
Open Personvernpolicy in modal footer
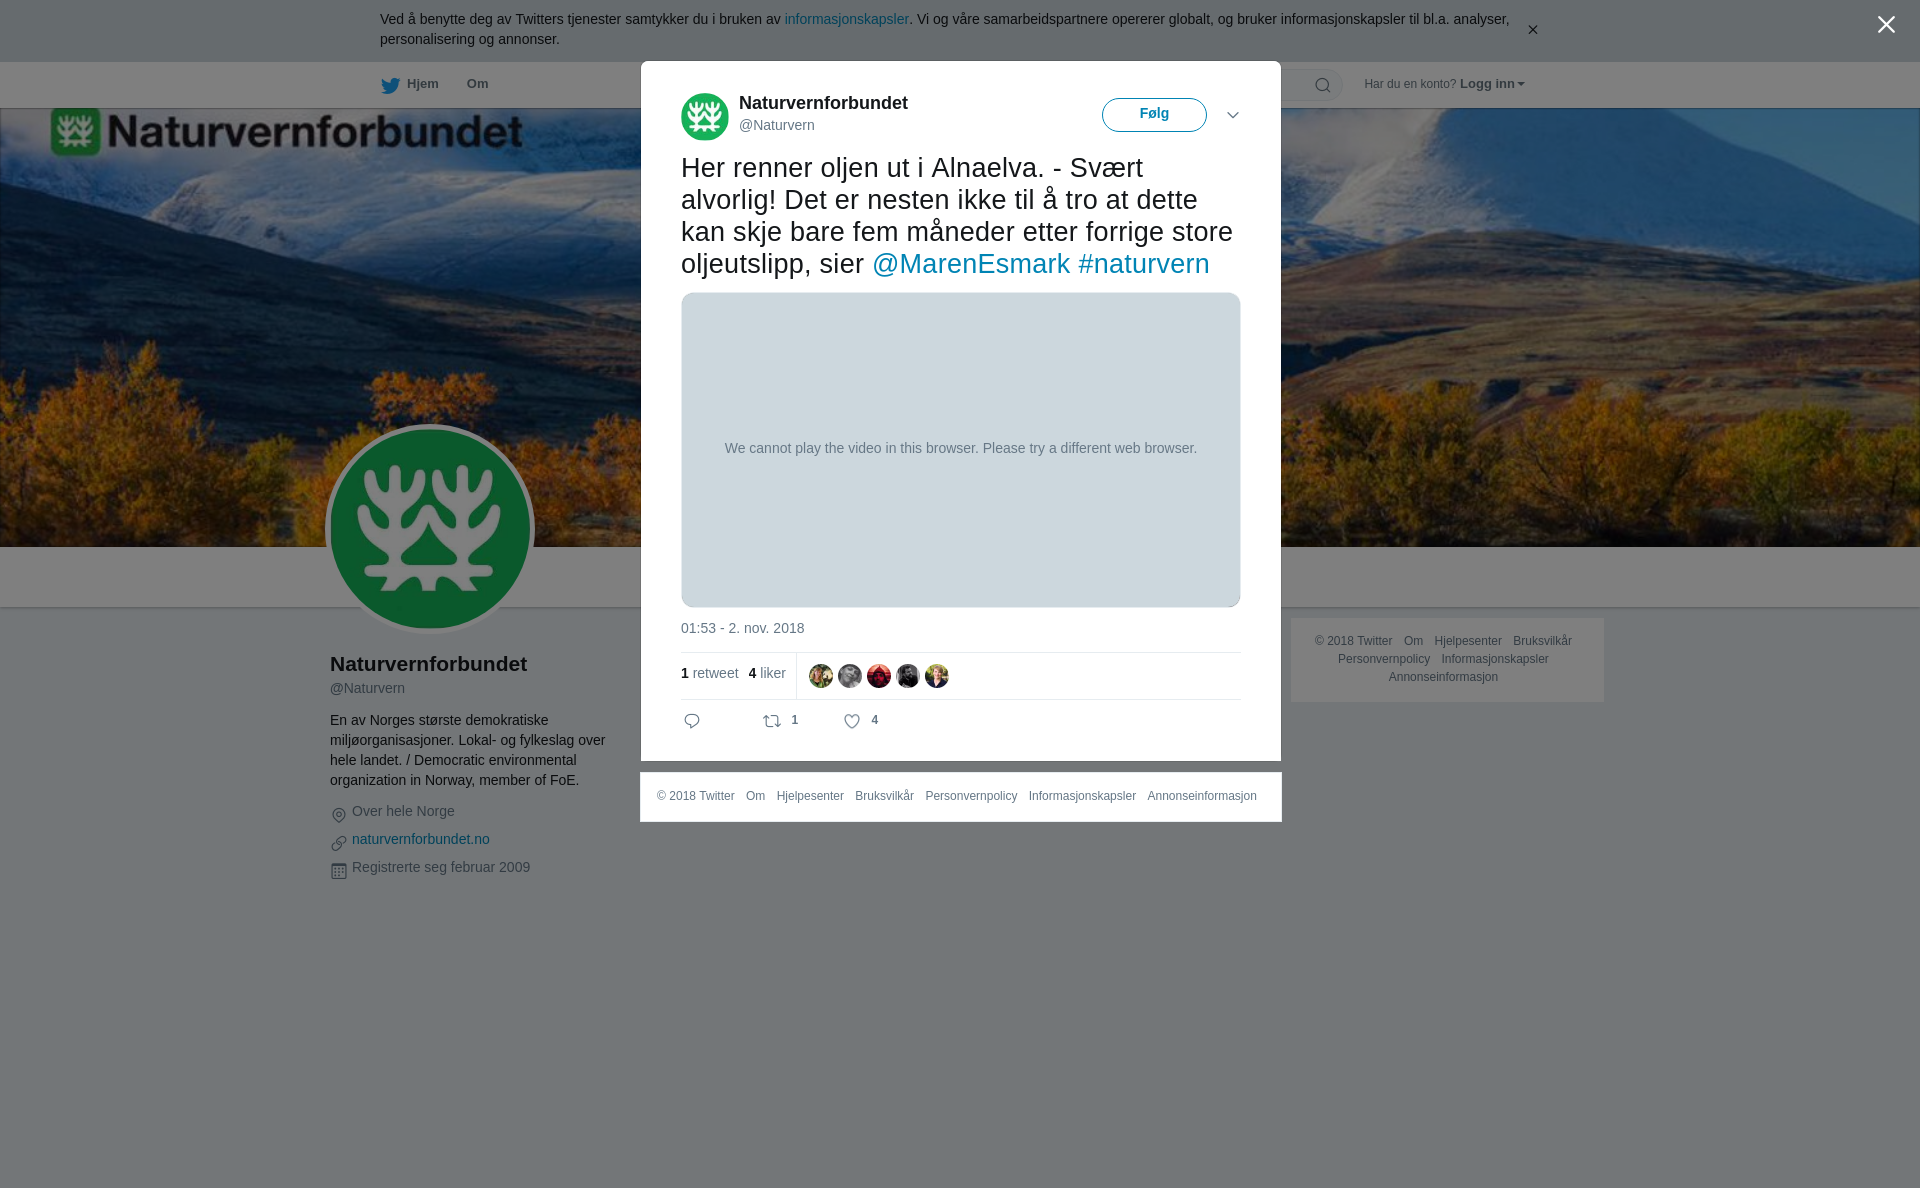(x=971, y=796)
